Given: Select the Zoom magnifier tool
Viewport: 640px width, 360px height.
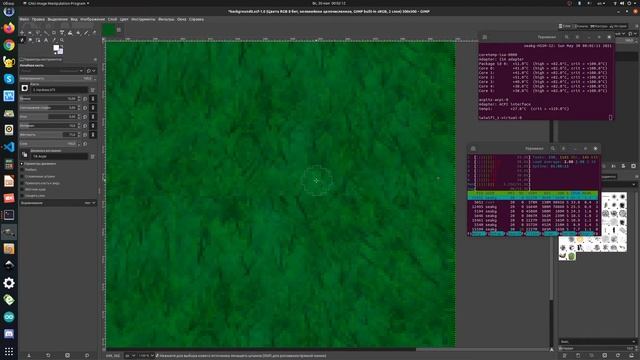Looking at the screenshot, I should [62, 40].
